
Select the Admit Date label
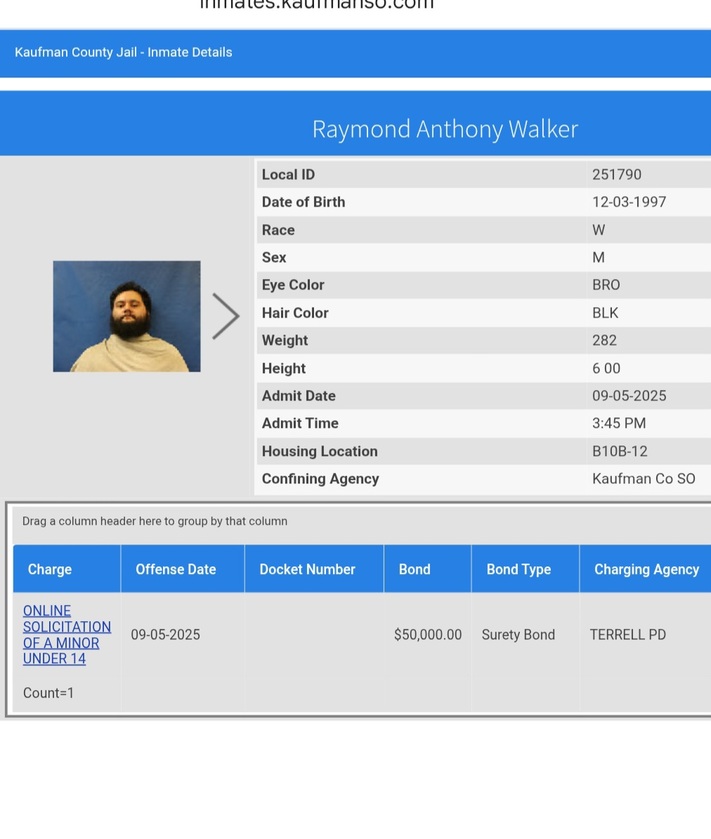pyautogui.click(x=299, y=395)
